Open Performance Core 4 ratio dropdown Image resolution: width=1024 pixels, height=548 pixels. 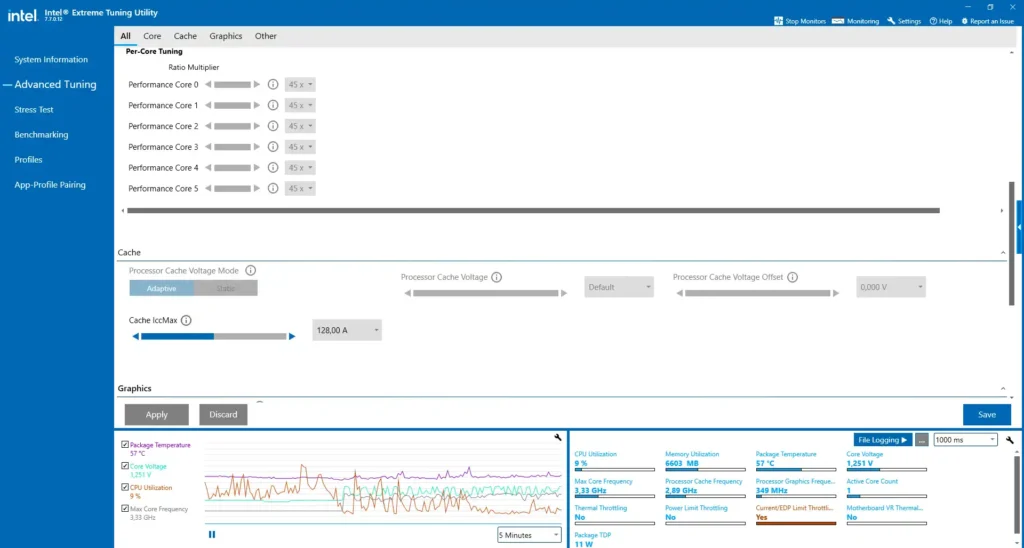click(x=300, y=168)
